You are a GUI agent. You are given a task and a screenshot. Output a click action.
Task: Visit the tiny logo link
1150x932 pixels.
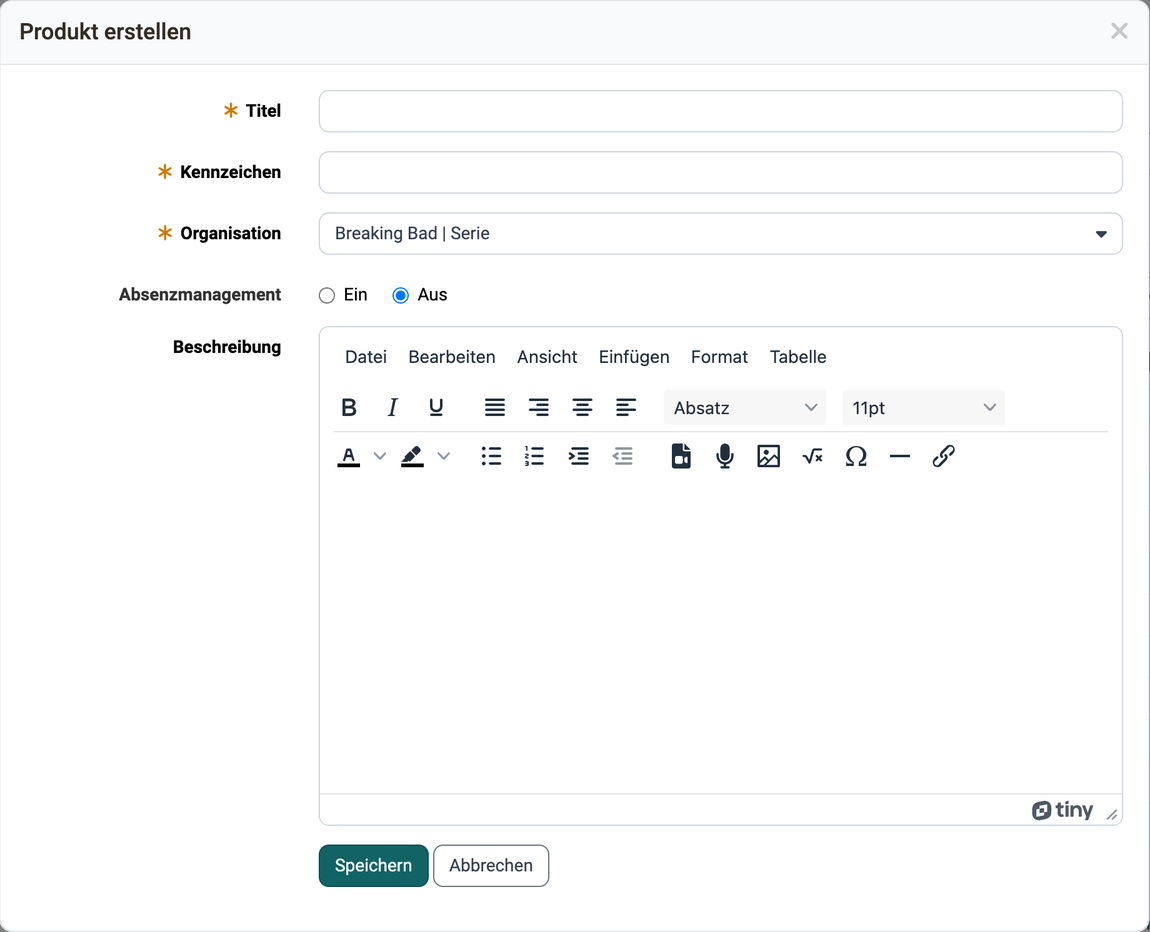pyautogui.click(x=1062, y=810)
